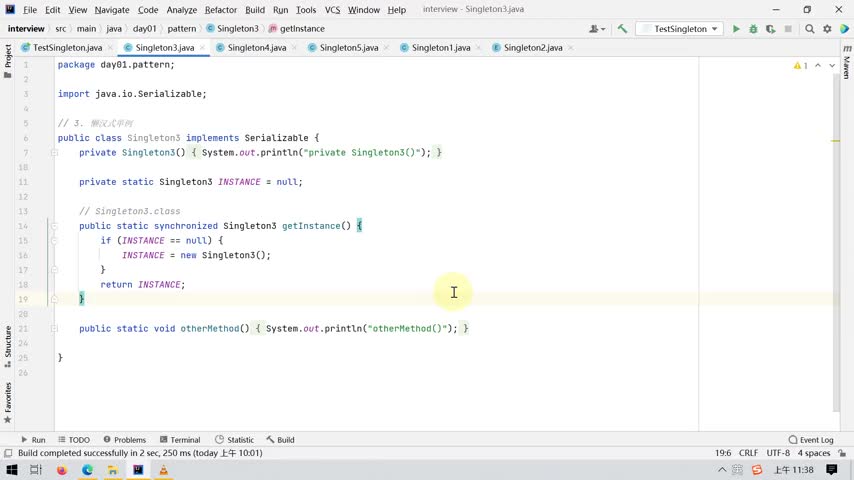The image size is (854, 480).
Task: Open File Explorer from the taskbar
Action: point(113,470)
